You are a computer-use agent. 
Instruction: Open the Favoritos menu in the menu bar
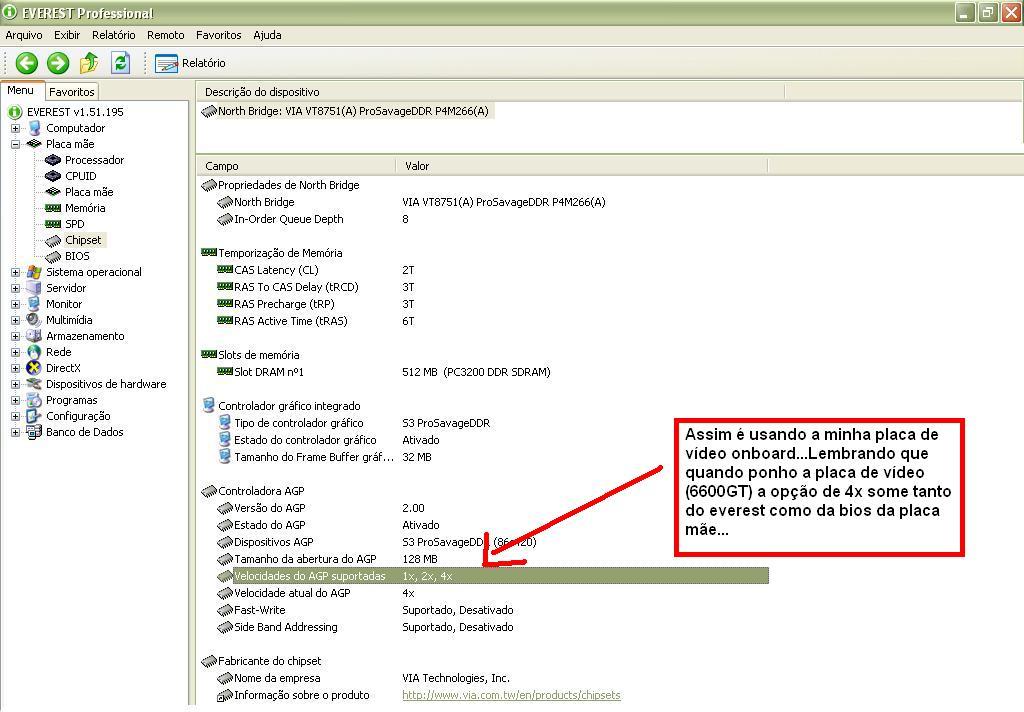click(x=218, y=35)
